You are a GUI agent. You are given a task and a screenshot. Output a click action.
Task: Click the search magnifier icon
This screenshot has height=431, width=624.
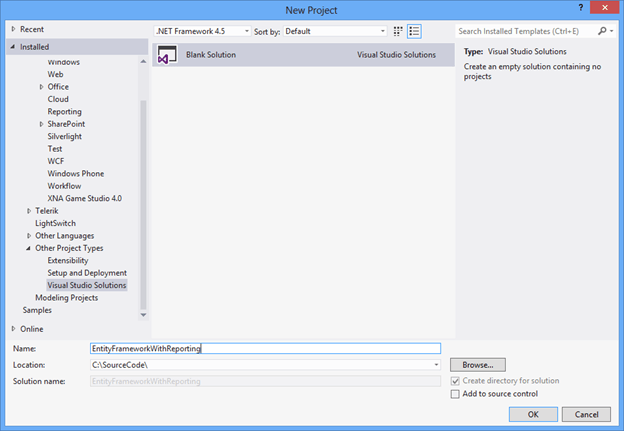[602, 31]
